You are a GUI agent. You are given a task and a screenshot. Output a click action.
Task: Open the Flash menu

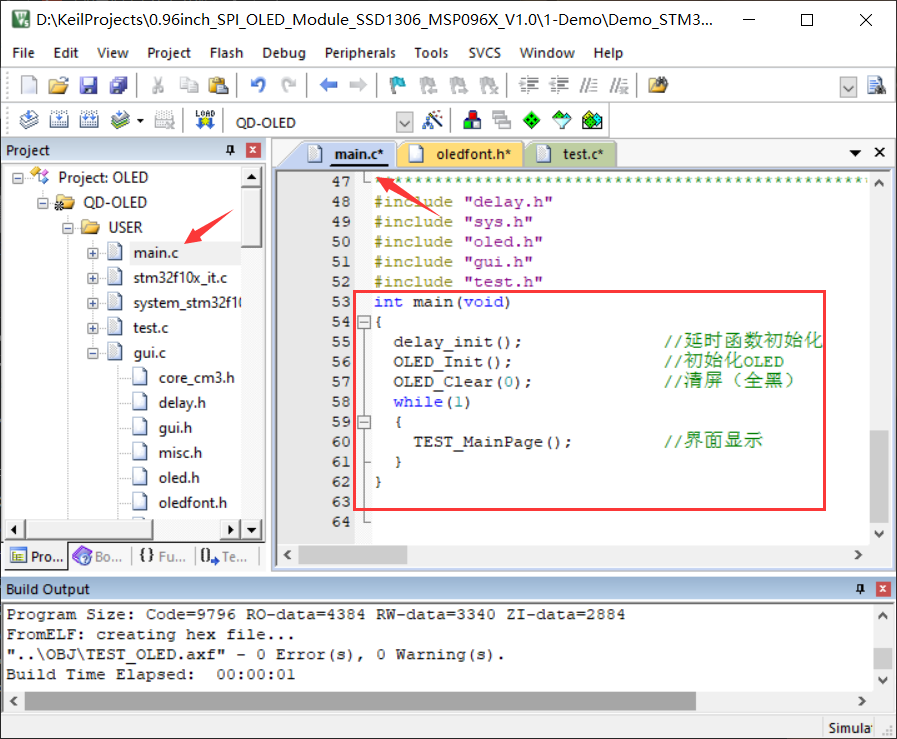[x=227, y=53]
